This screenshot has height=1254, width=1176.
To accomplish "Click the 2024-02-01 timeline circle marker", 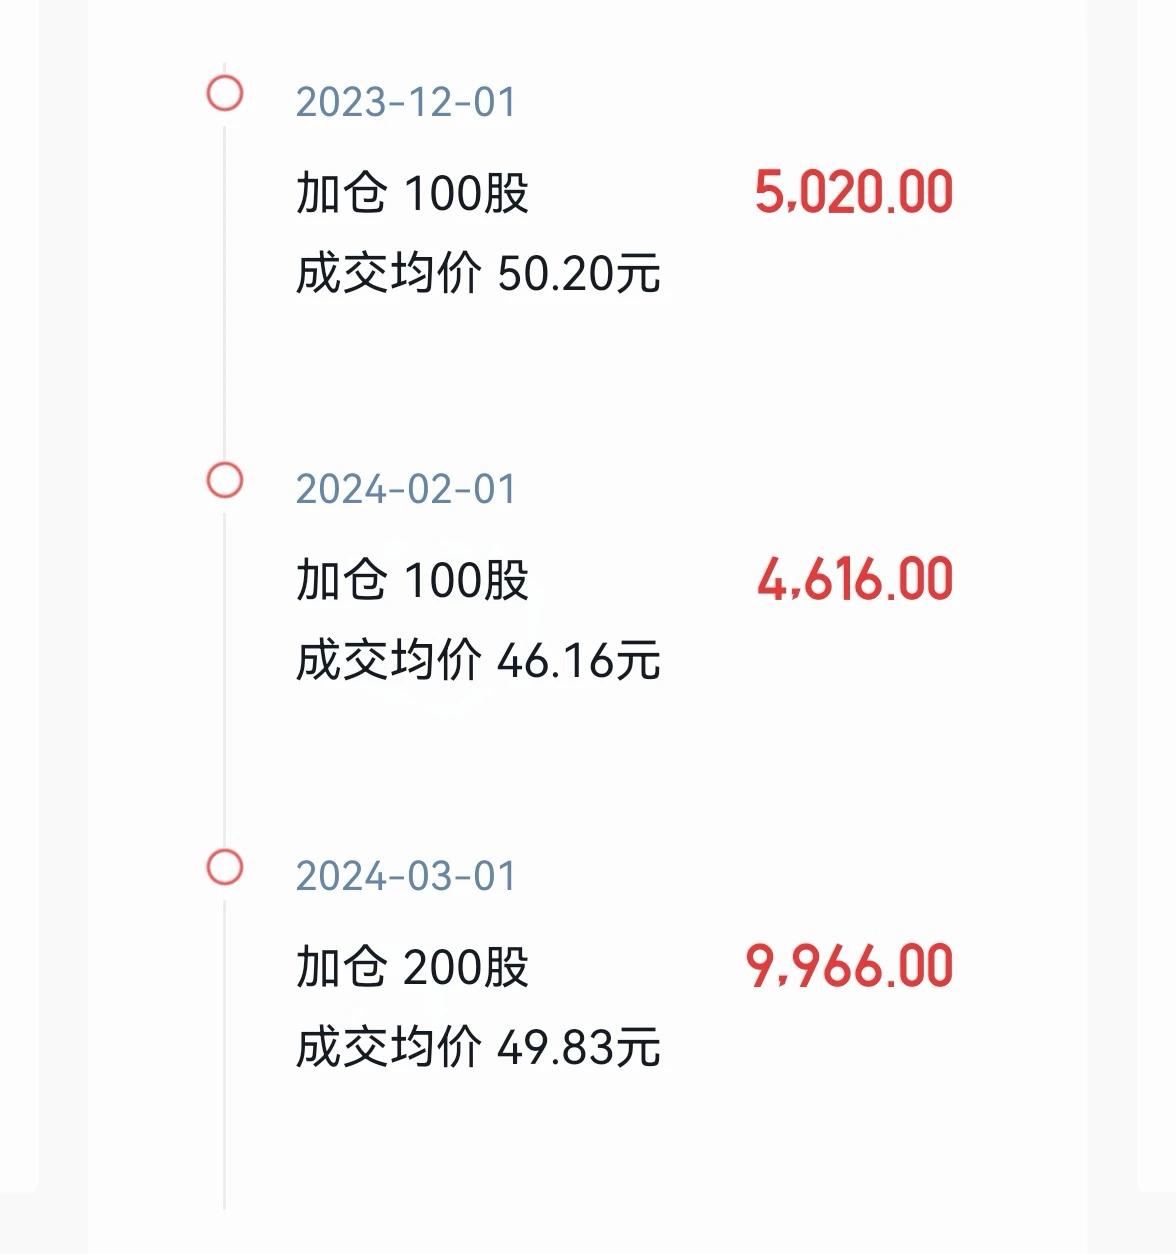I will [x=225, y=480].
